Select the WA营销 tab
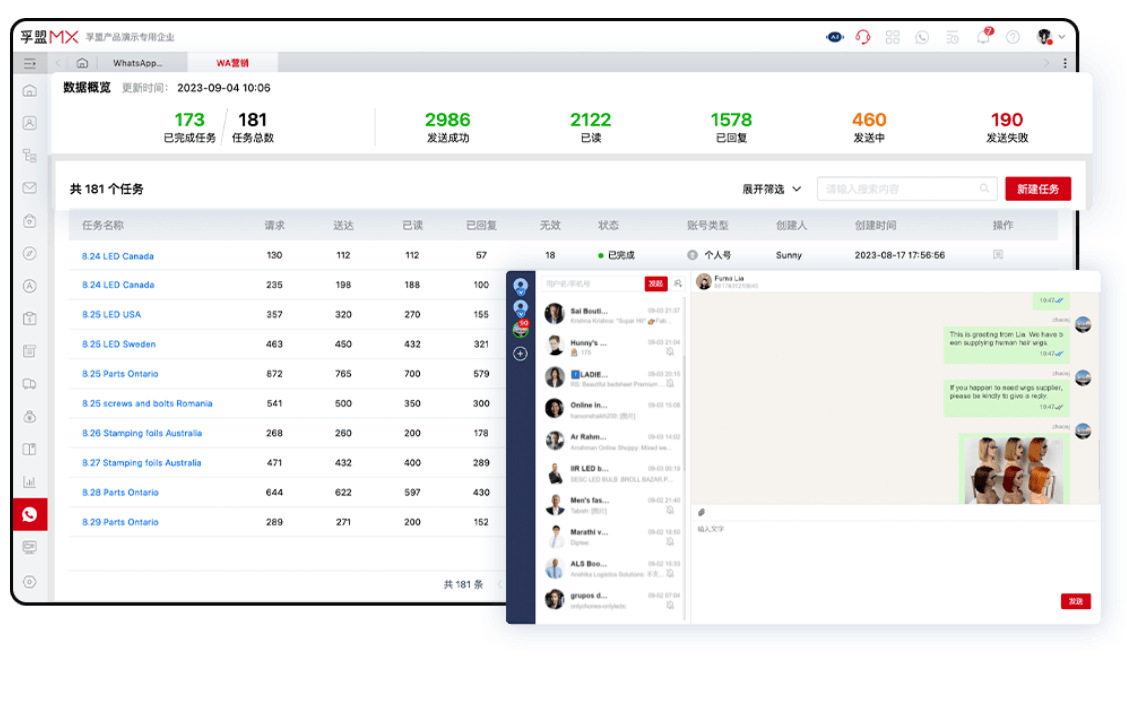 [232, 63]
